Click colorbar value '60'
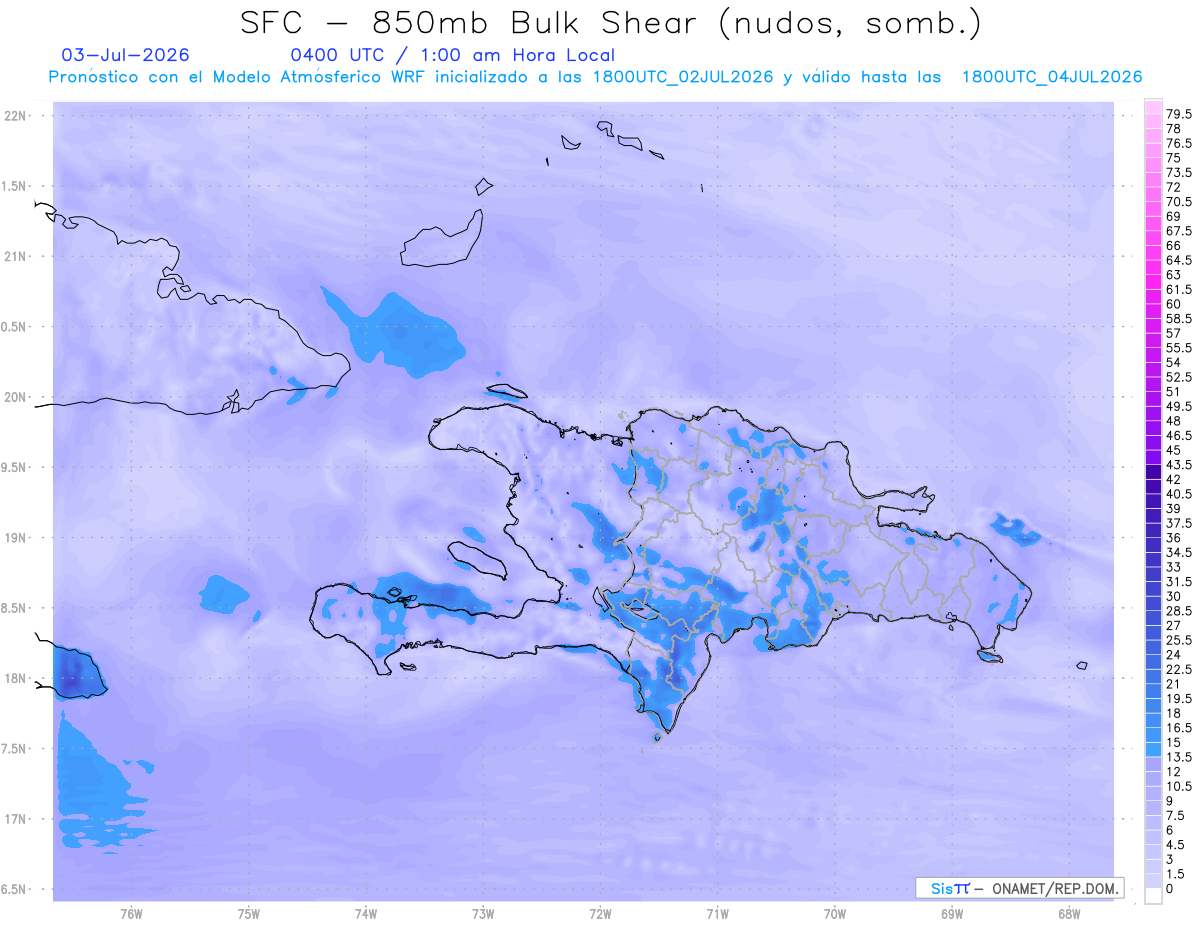1200x927 pixels. click(x=1174, y=304)
